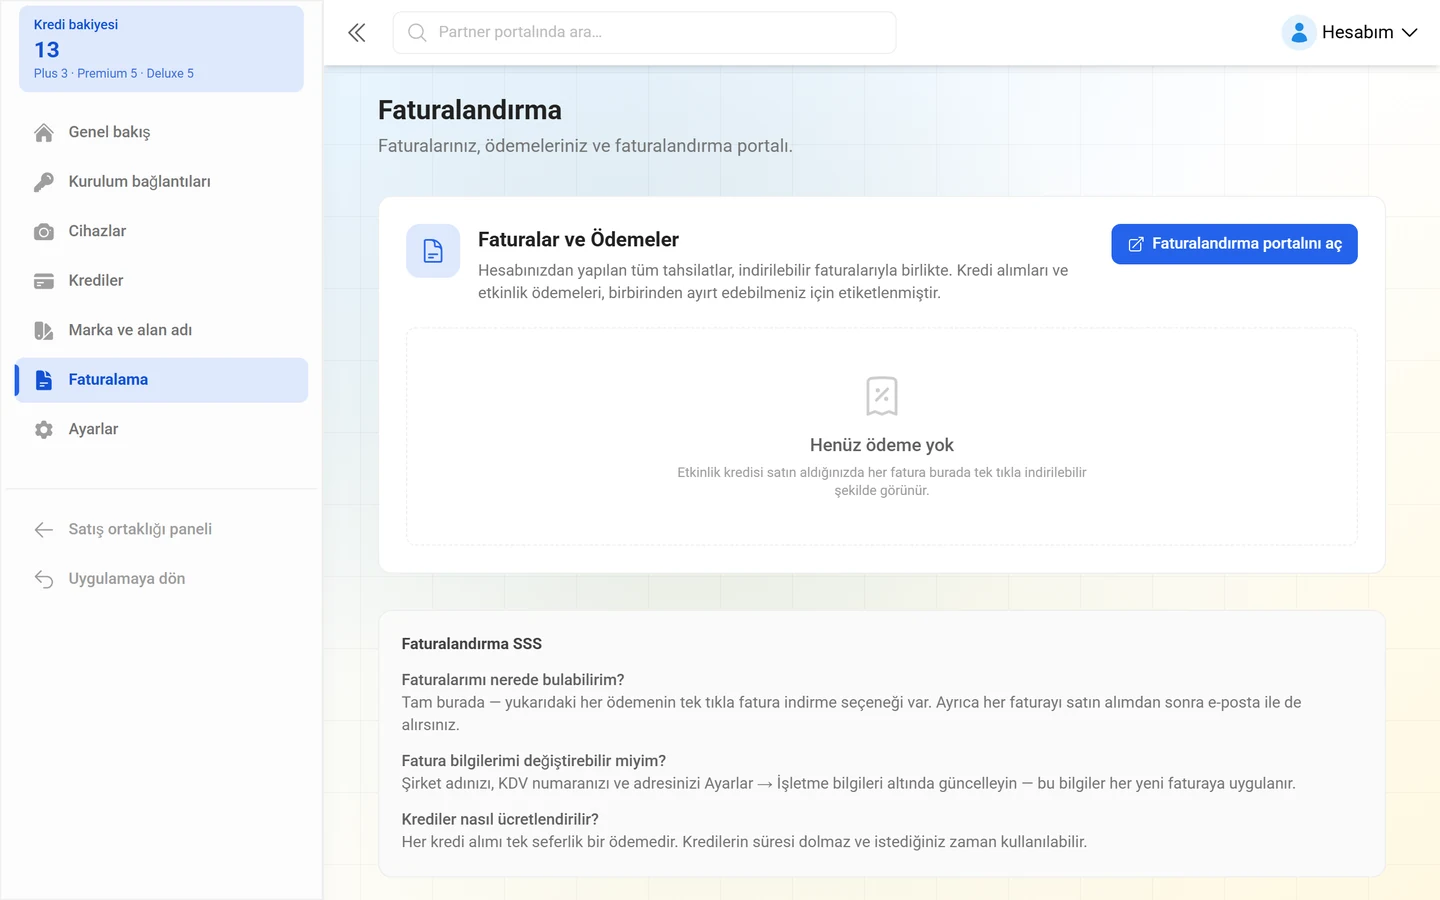Click the gear icon next to Ayarlar
1440x900 pixels.
pos(44,429)
